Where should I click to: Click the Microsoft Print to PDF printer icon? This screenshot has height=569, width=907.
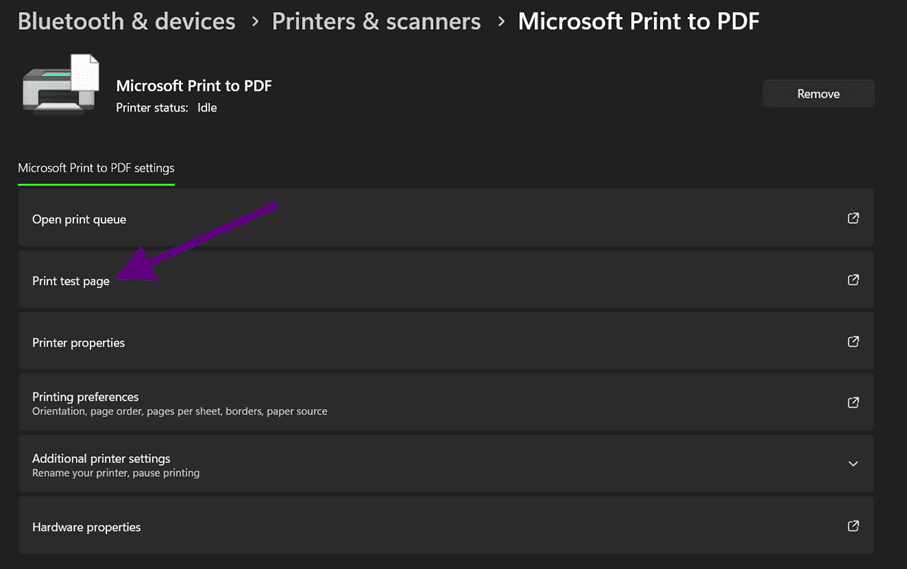[61, 86]
